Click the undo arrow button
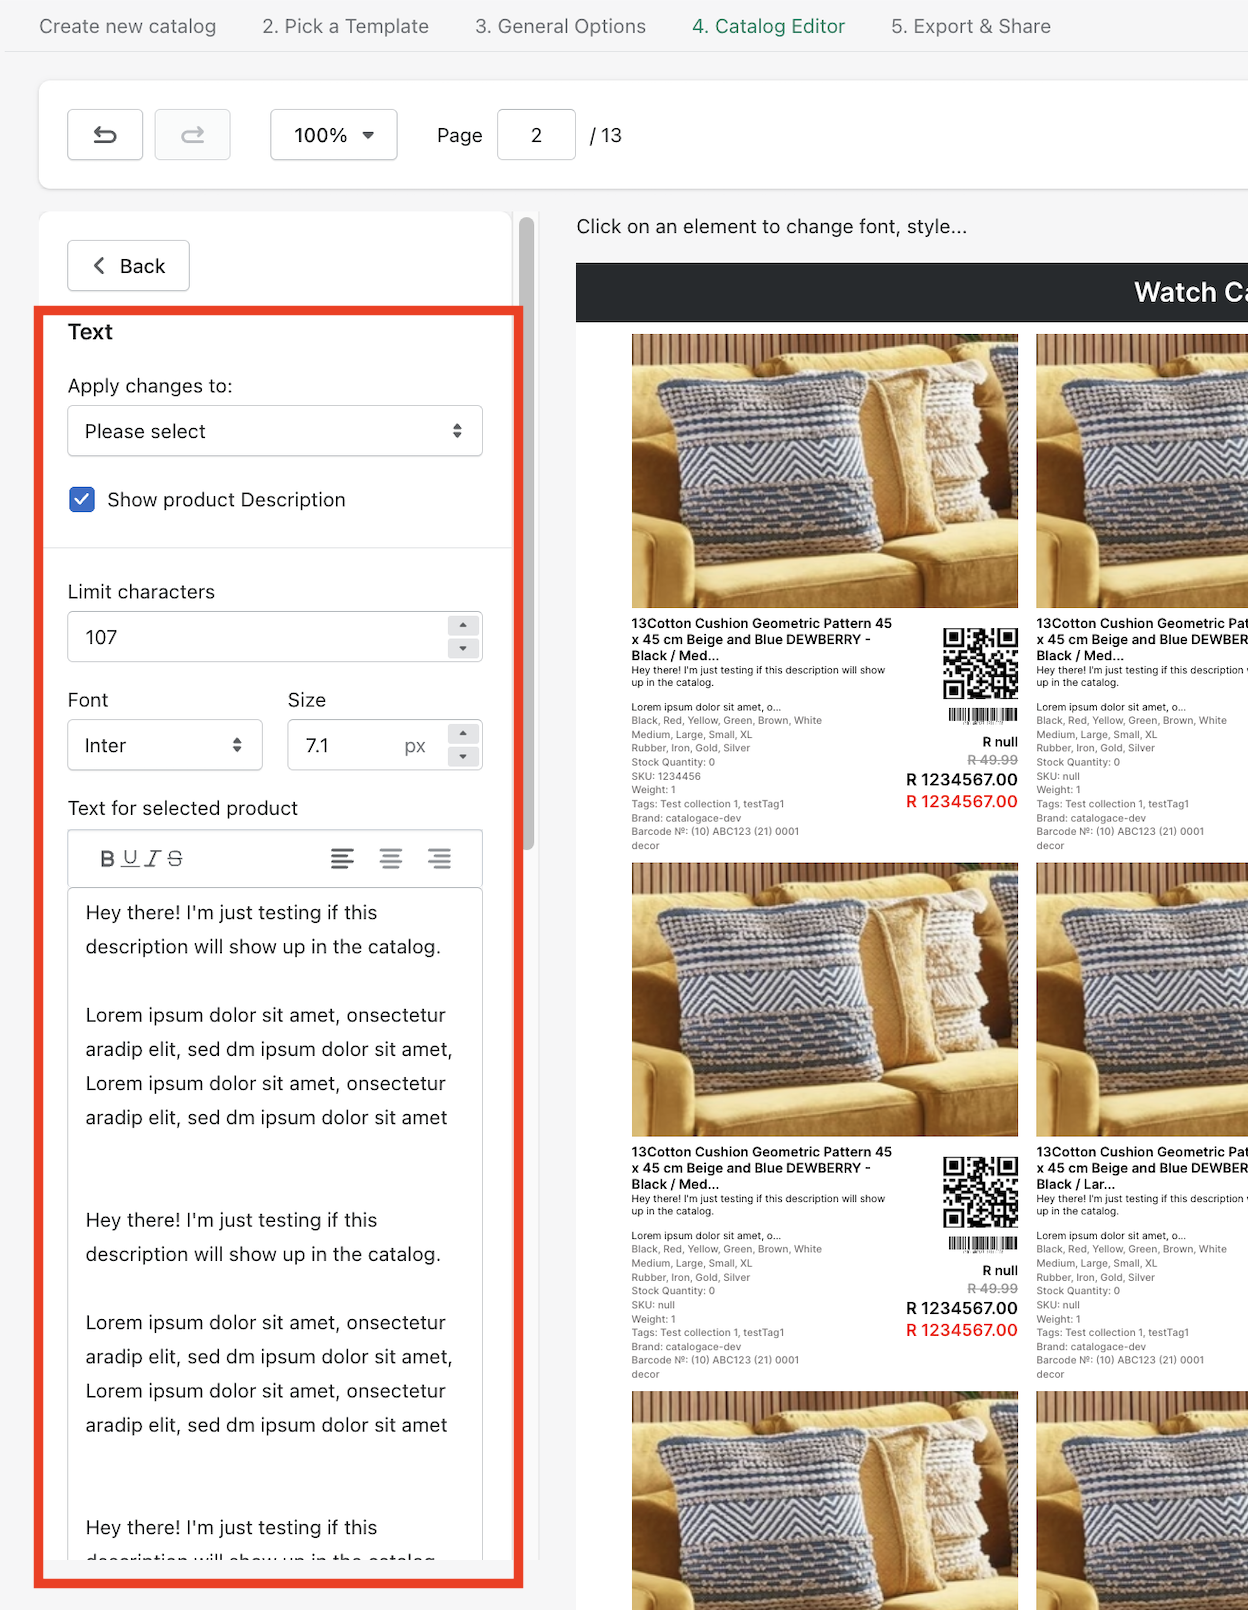 pyautogui.click(x=105, y=135)
